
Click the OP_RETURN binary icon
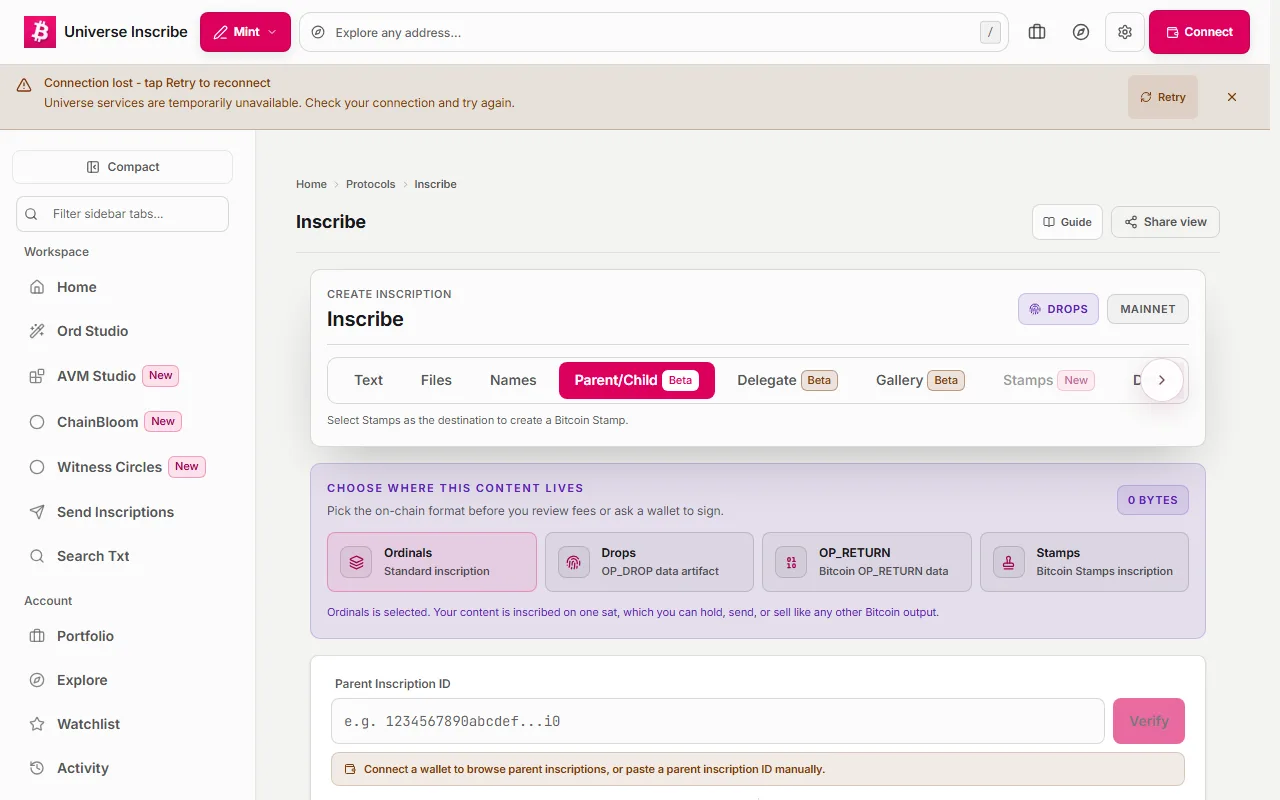click(791, 562)
